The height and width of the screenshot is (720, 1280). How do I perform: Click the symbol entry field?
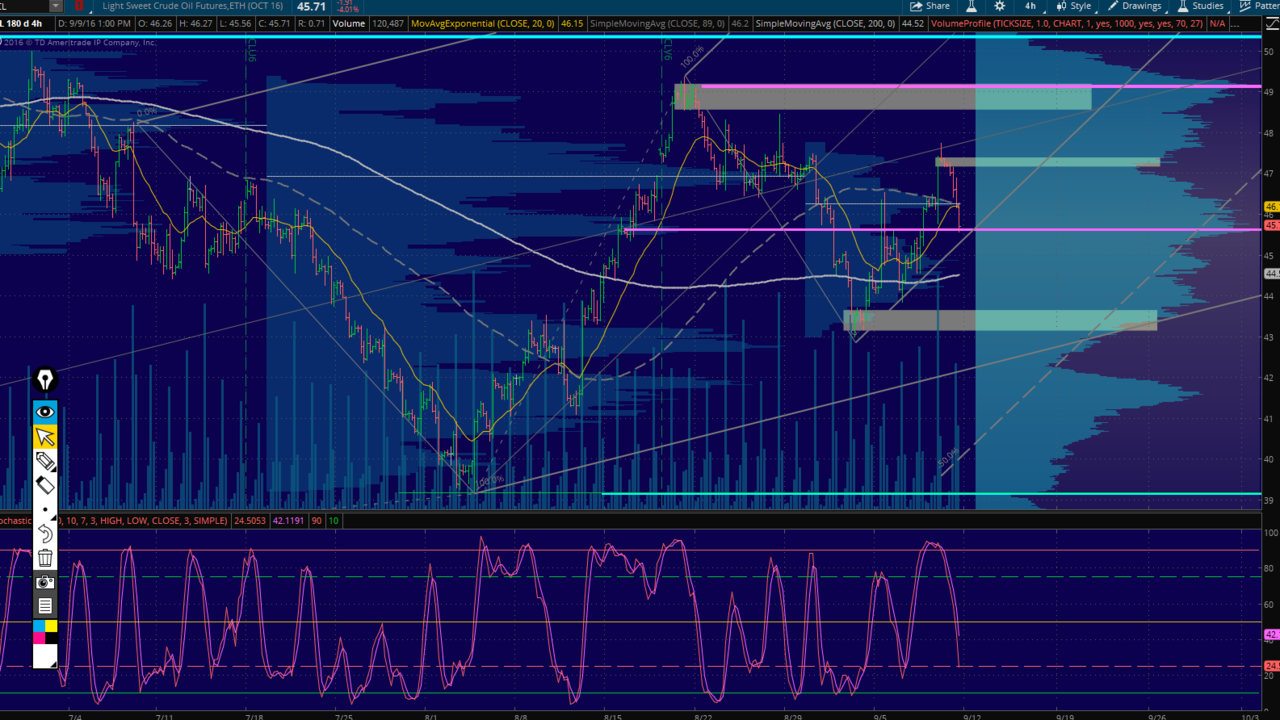[x=25, y=6]
